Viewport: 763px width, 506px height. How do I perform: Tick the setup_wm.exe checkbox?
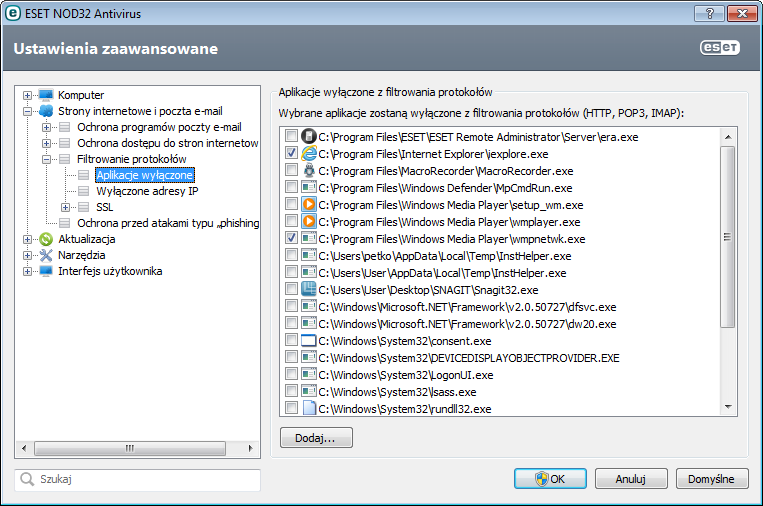point(291,203)
